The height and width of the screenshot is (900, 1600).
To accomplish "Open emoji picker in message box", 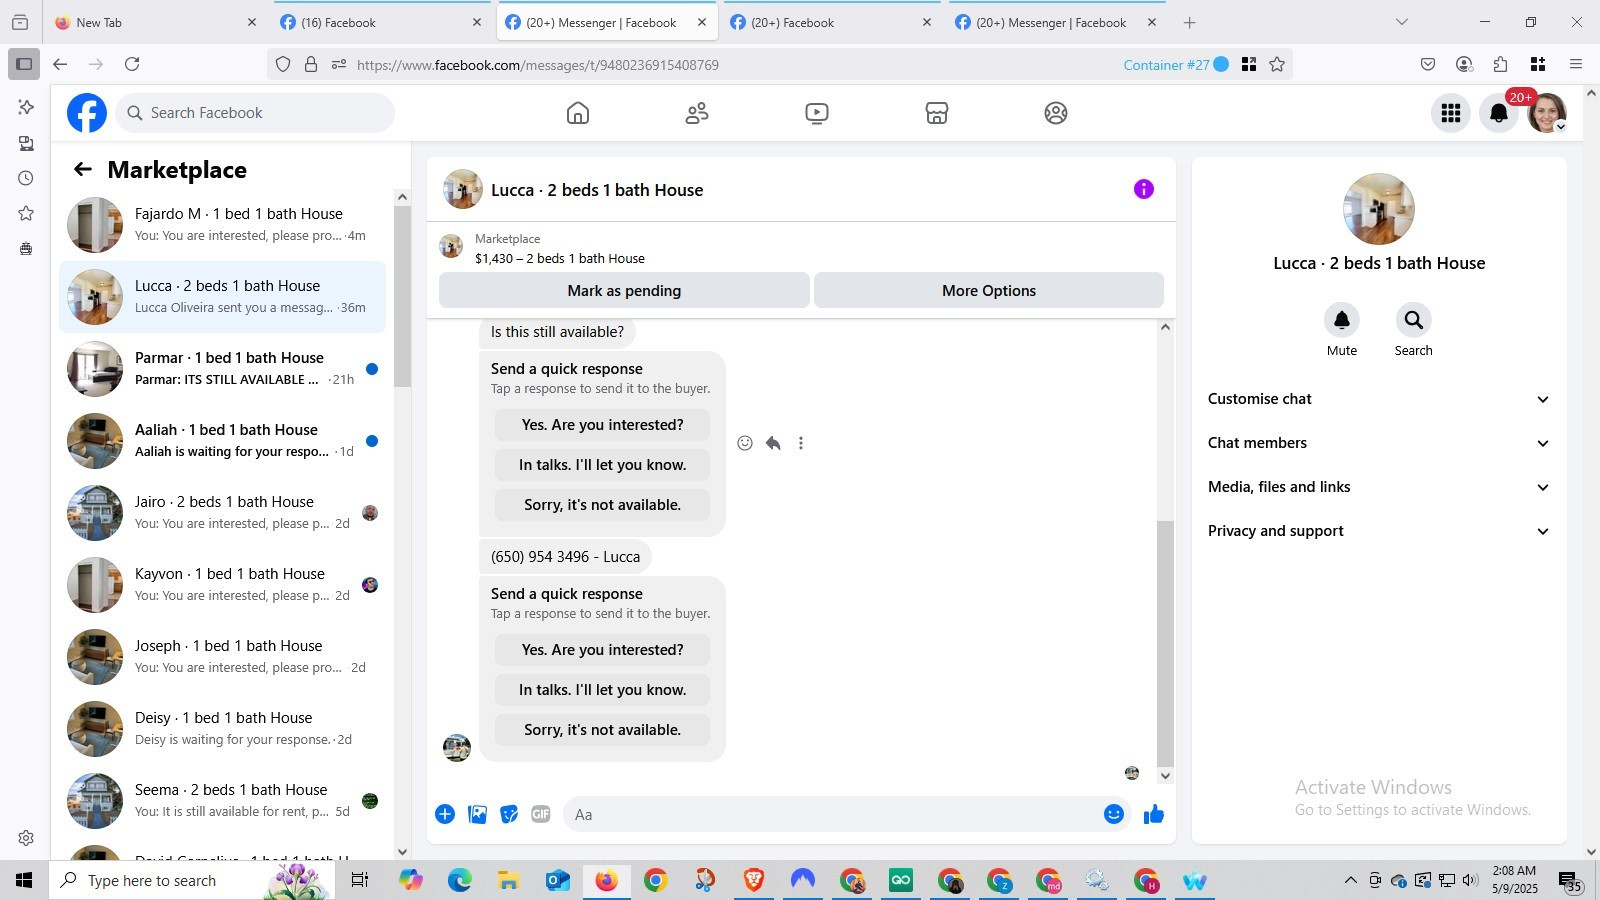I will [x=1114, y=814].
